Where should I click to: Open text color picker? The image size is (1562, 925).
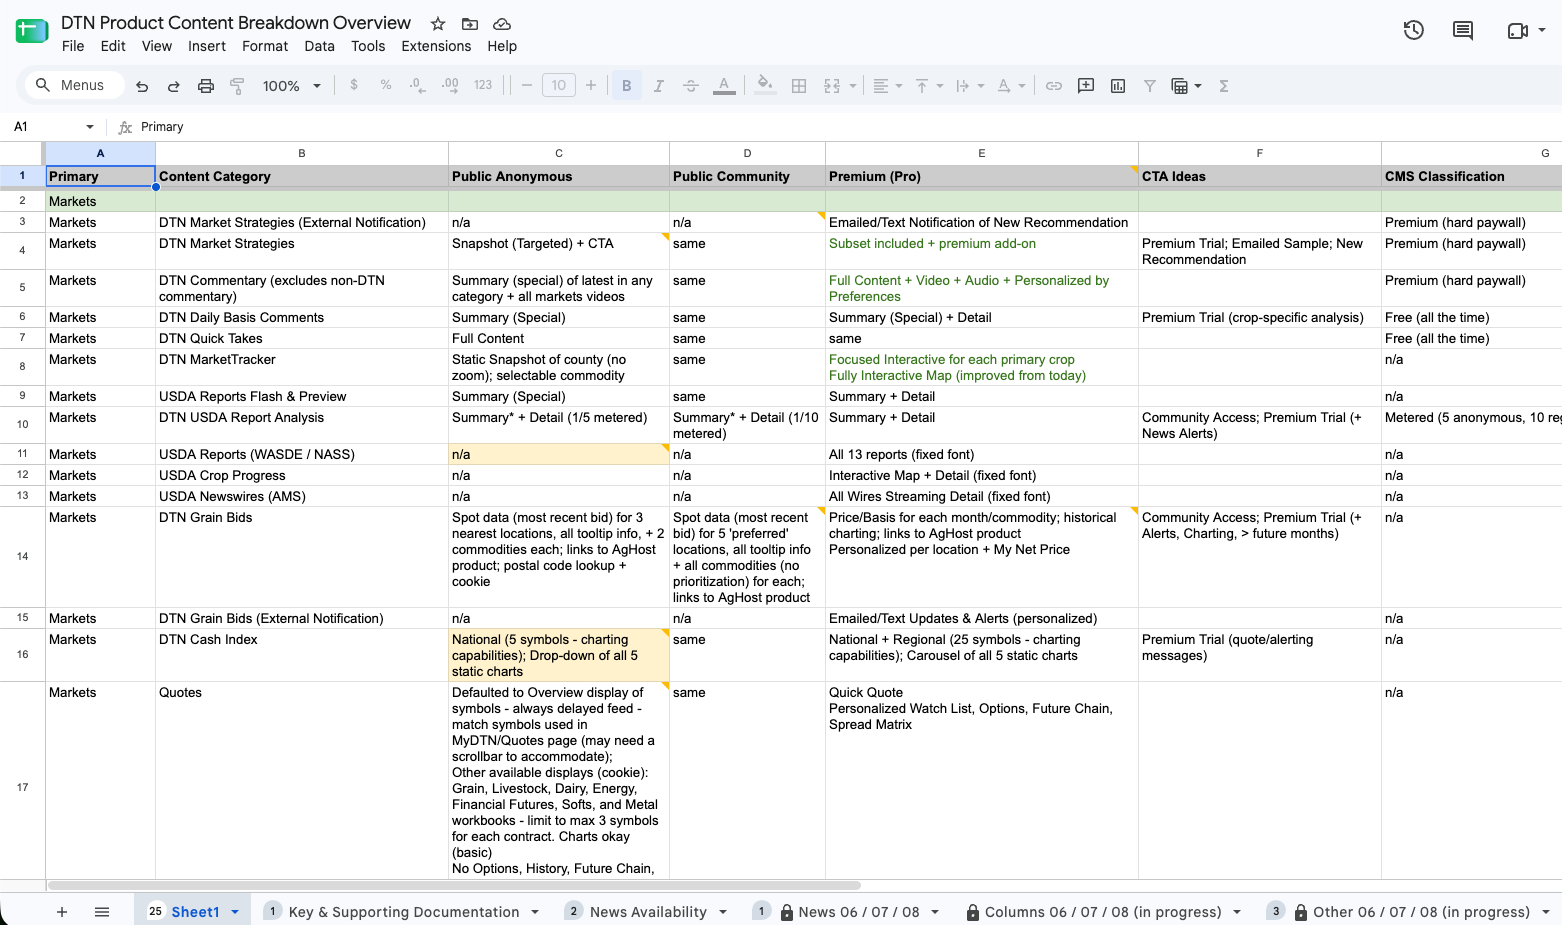(x=724, y=86)
